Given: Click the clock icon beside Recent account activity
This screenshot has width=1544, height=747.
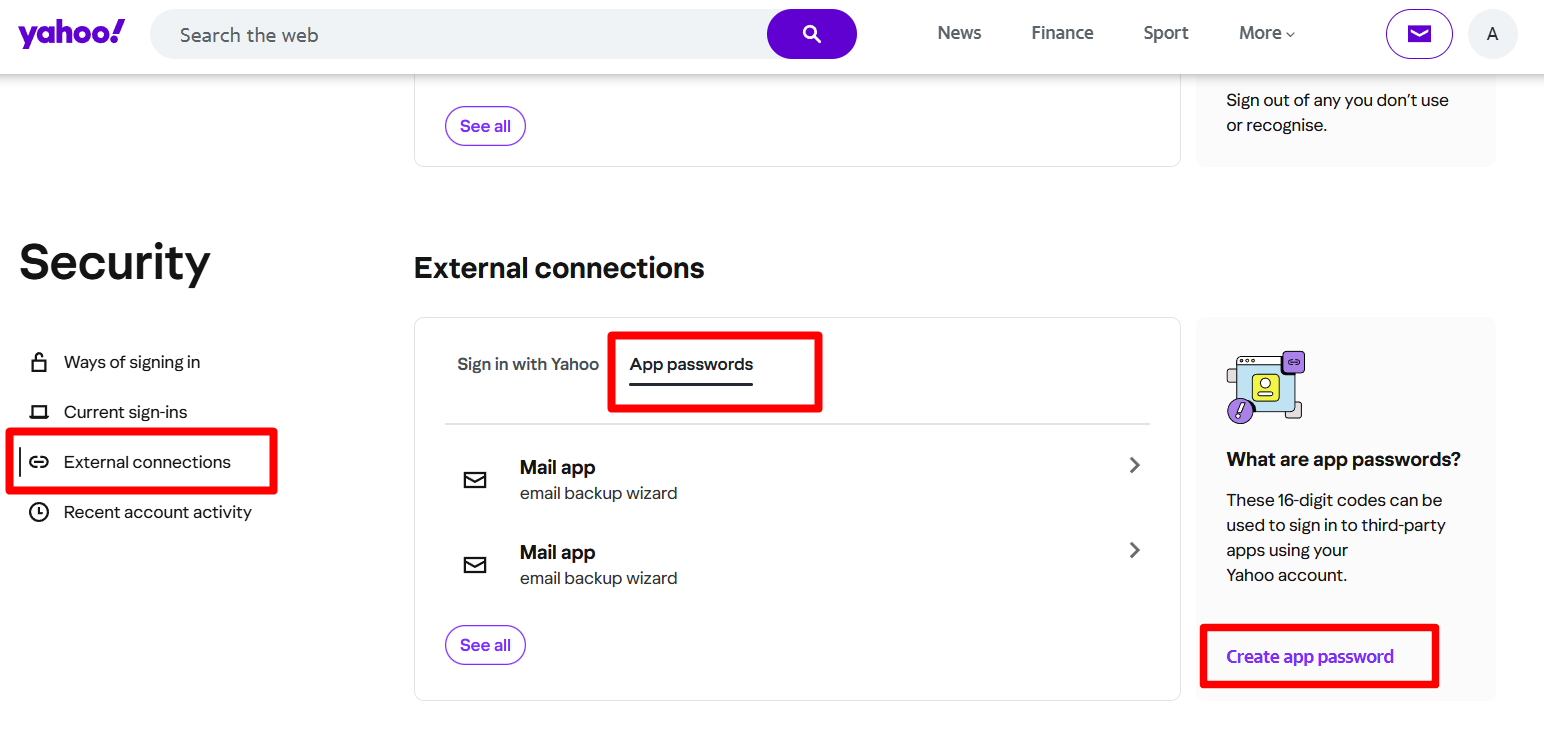Looking at the screenshot, I should (39, 512).
